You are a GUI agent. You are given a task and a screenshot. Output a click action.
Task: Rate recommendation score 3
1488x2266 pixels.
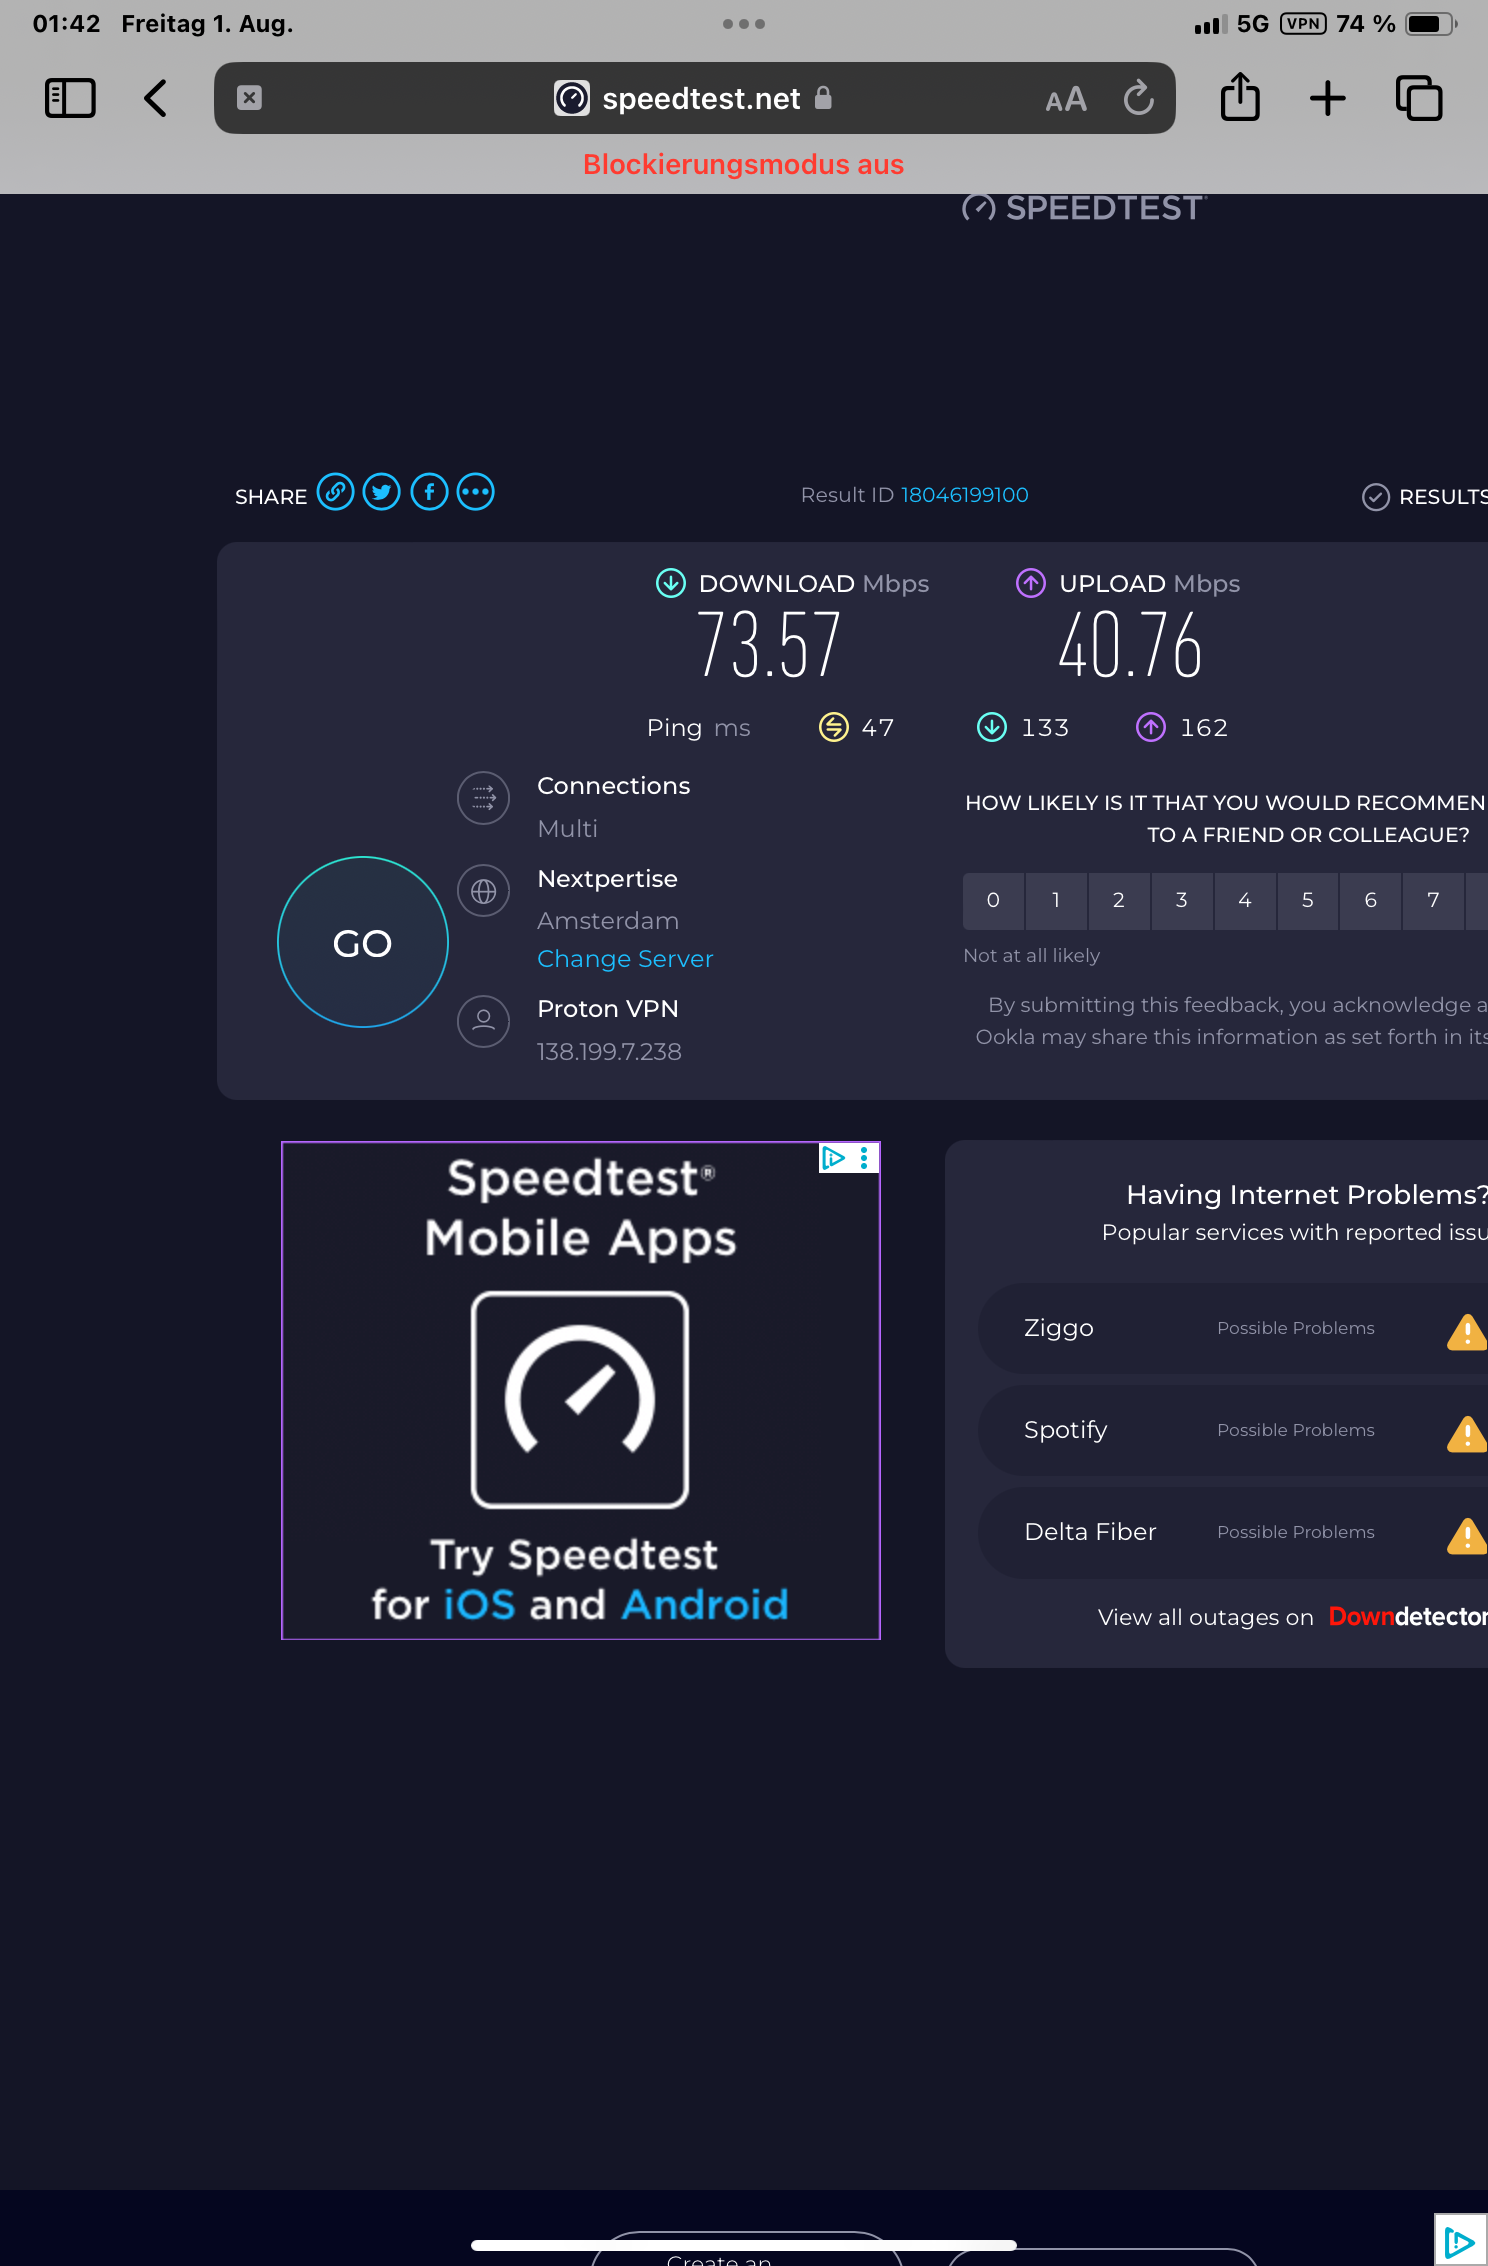click(x=1182, y=900)
